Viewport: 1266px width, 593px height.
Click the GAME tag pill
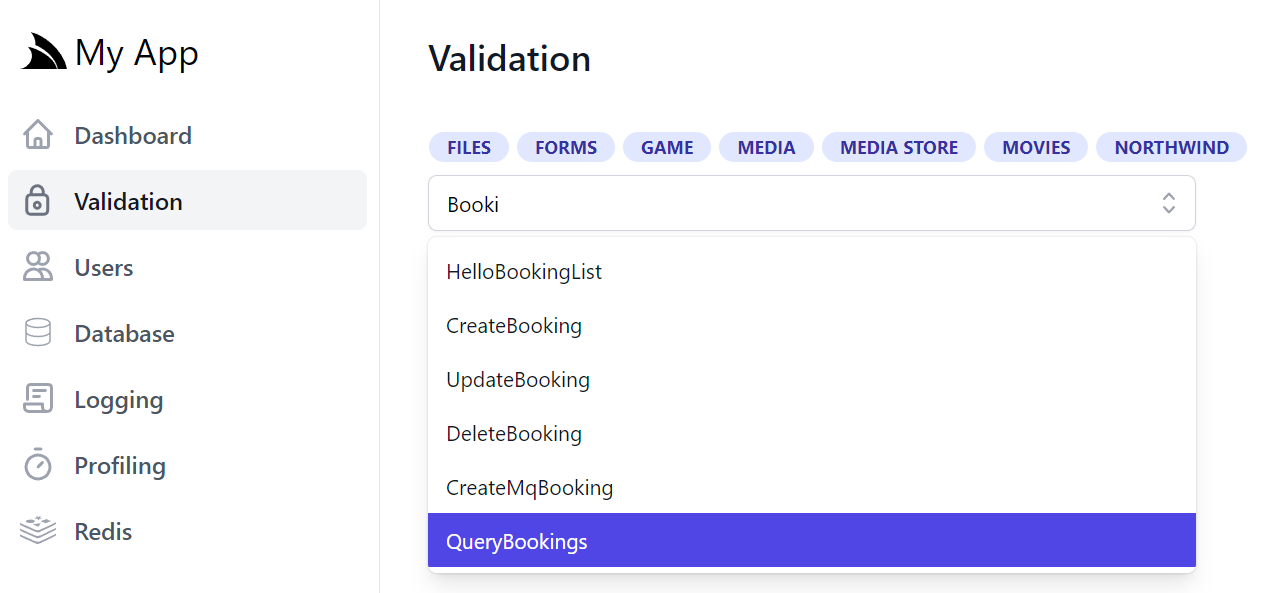[x=667, y=147]
